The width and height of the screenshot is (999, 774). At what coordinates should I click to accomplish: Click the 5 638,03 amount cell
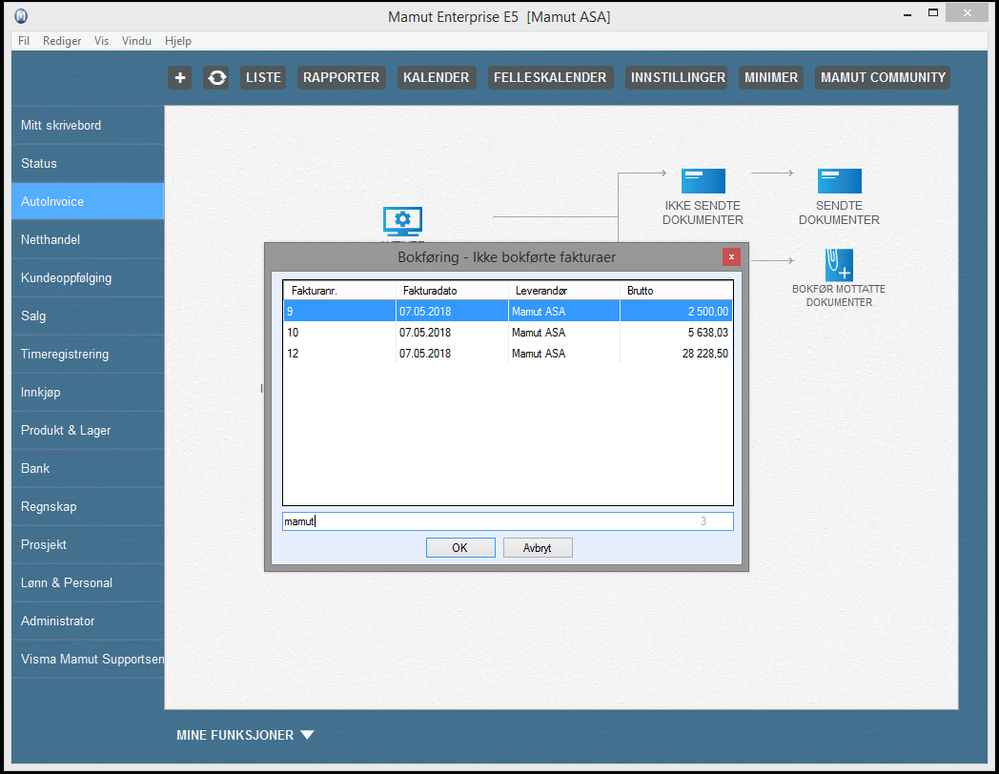pyautogui.click(x=676, y=333)
